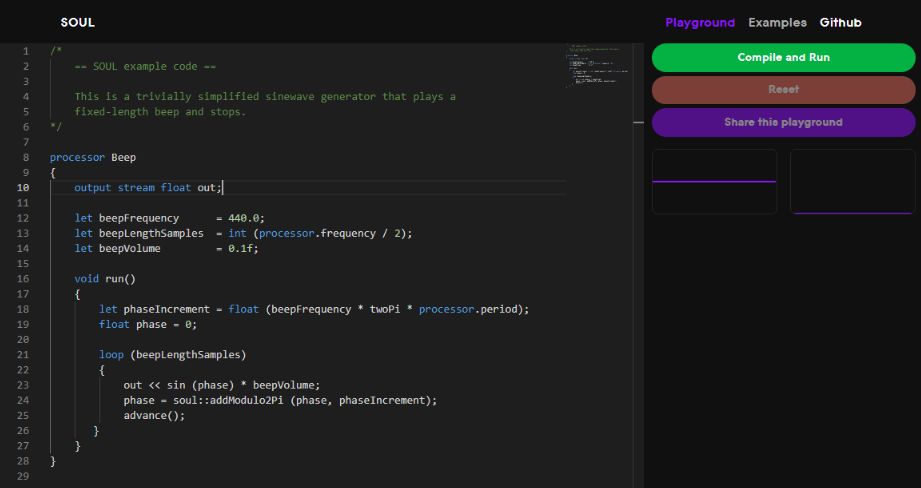Click the closing brace on line 28
This screenshot has width=921, height=488.
pyautogui.click(x=53, y=461)
